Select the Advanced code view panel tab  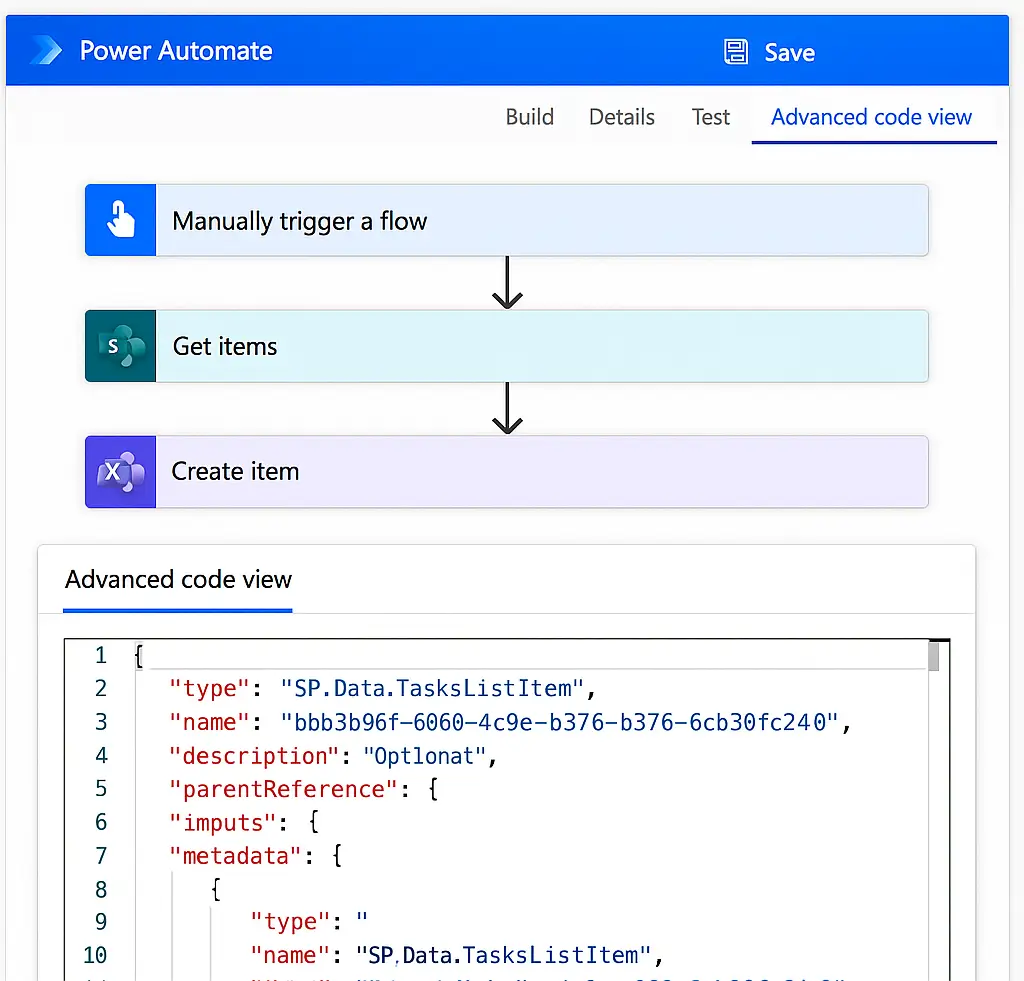(178, 579)
